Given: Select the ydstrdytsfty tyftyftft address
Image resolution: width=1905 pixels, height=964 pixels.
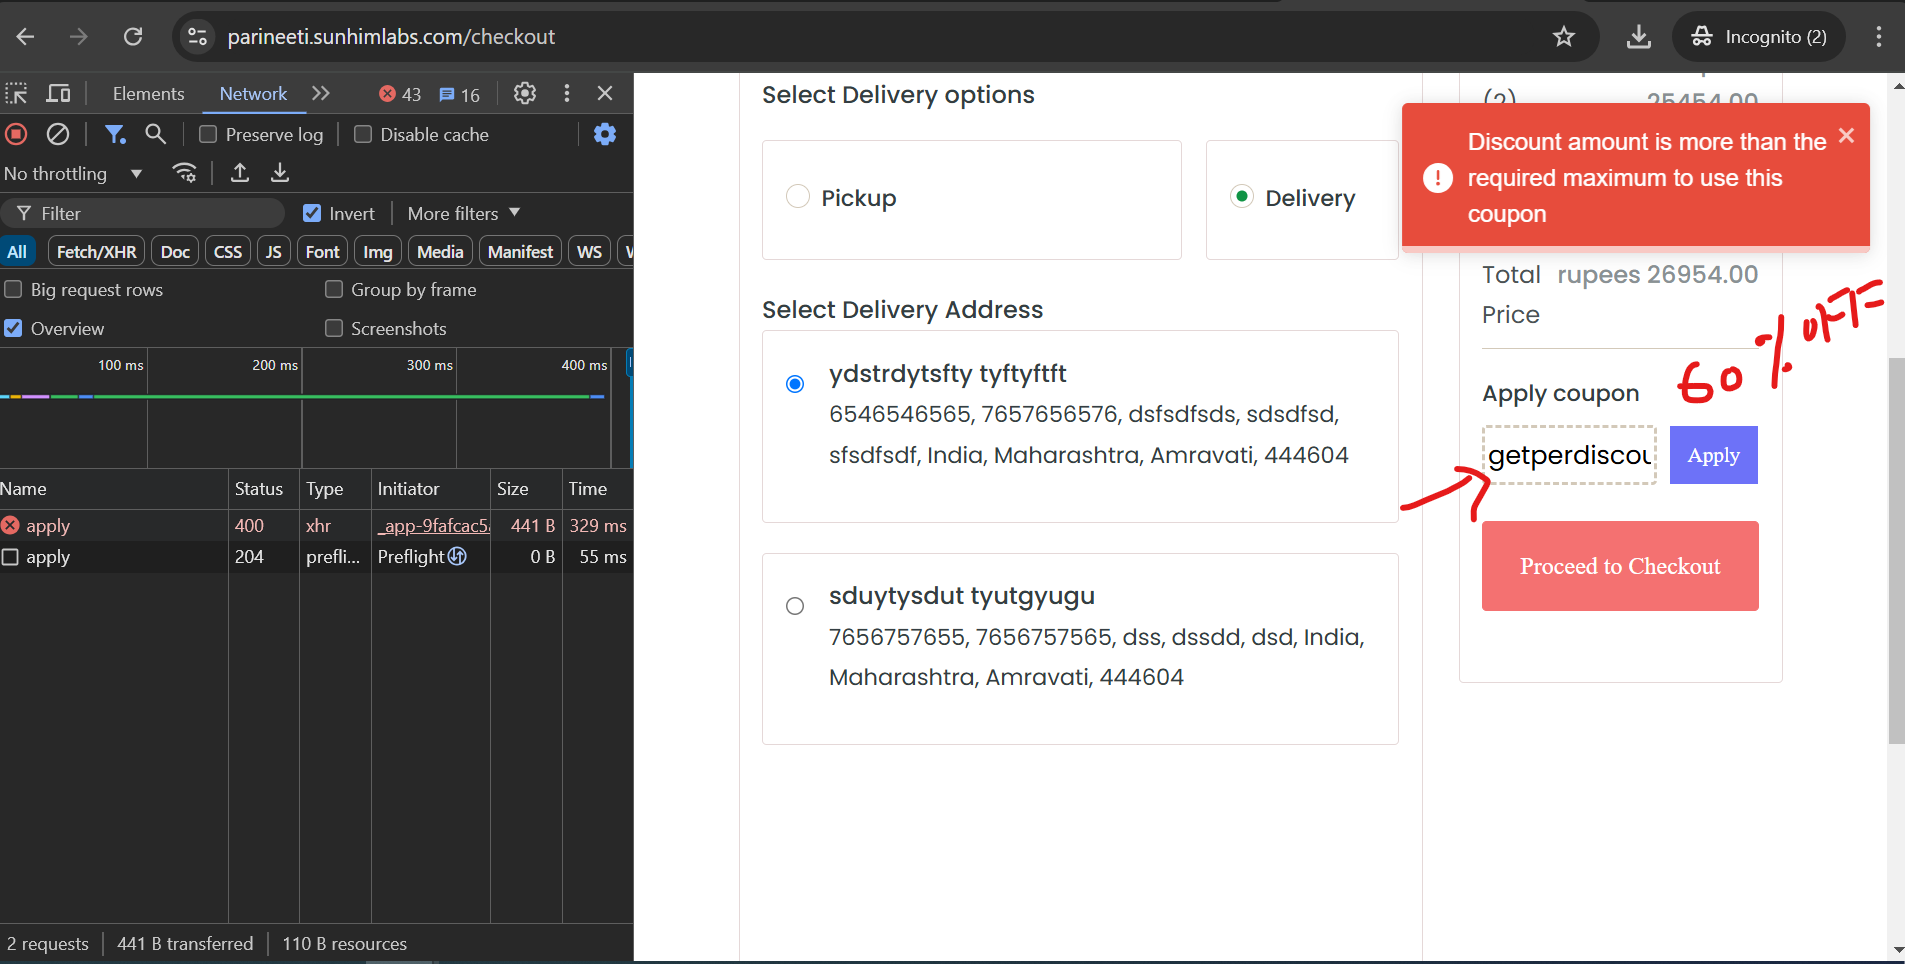Looking at the screenshot, I should point(795,384).
